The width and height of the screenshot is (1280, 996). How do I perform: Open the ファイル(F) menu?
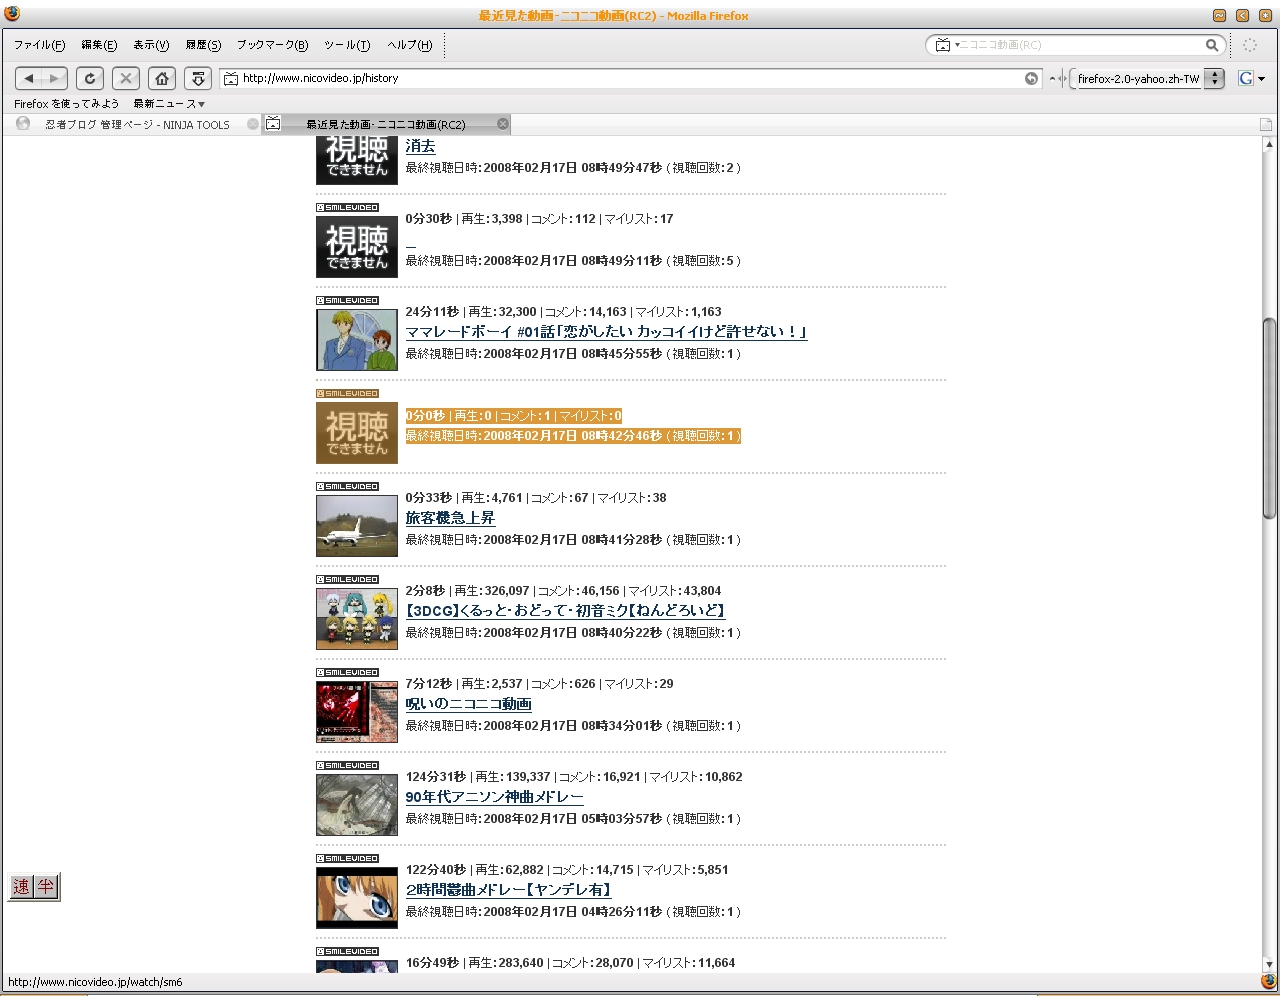click(x=39, y=45)
